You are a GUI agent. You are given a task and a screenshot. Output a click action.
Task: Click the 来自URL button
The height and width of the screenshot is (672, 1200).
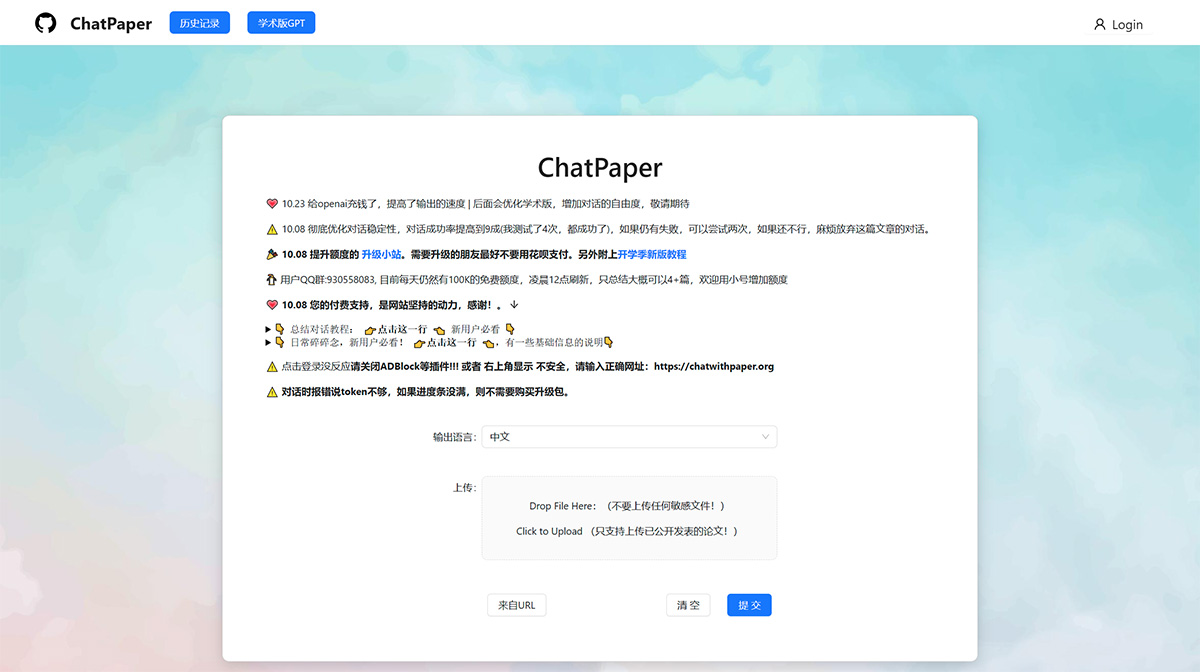(x=516, y=605)
